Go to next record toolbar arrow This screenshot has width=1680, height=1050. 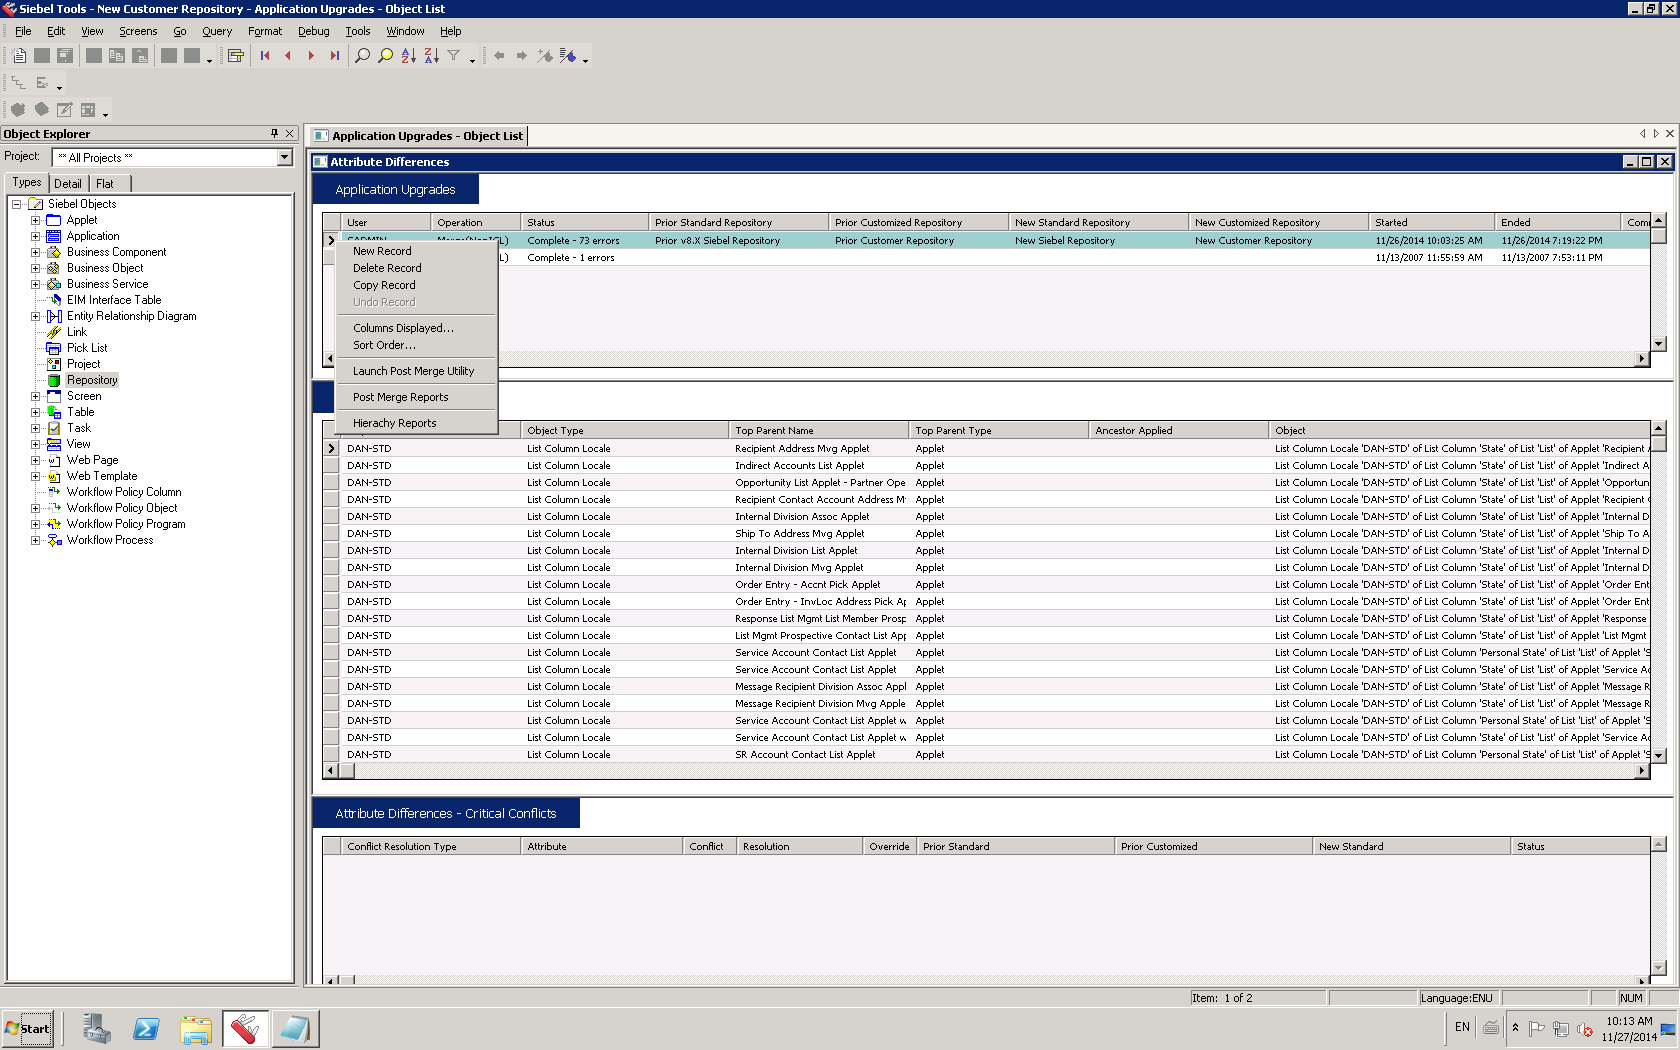(x=311, y=56)
